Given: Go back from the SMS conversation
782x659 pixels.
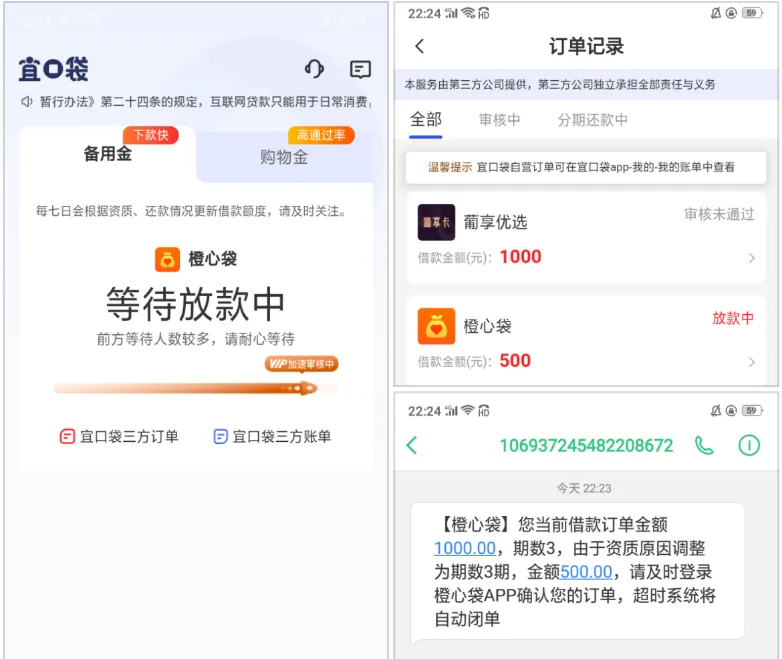Looking at the screenshot, I should point(412,445).
